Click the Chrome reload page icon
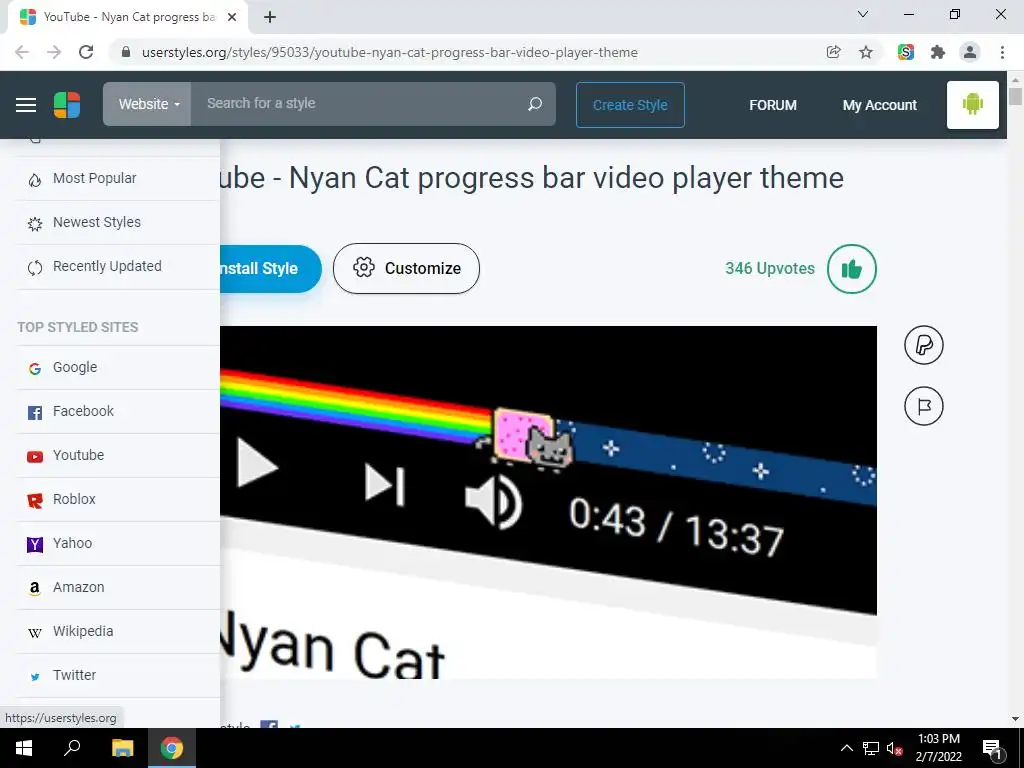 [x=86, y=52]
